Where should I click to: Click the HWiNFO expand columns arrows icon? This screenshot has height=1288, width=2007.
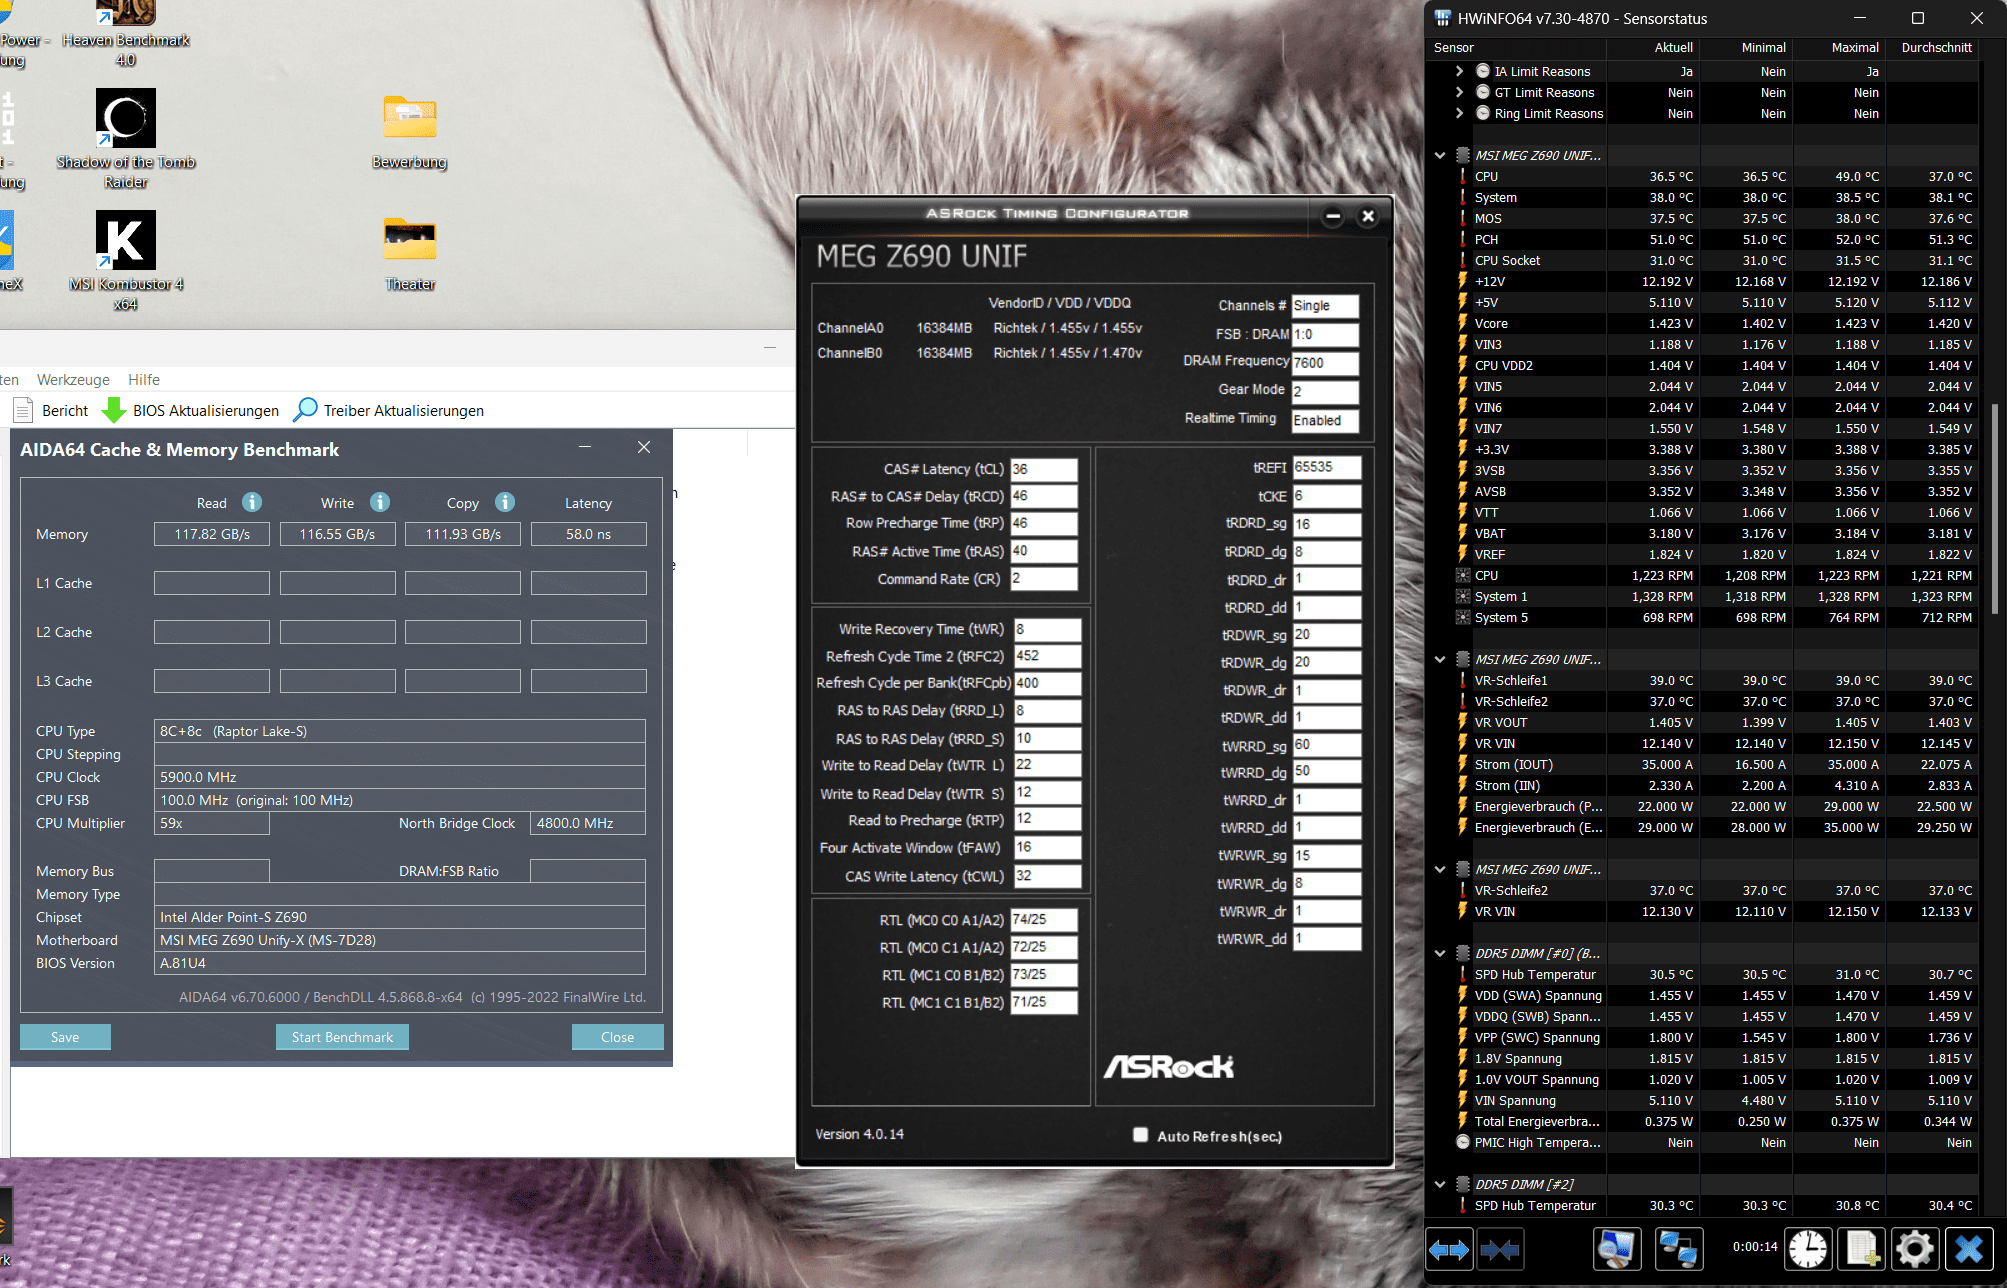coord(1448,1249)
